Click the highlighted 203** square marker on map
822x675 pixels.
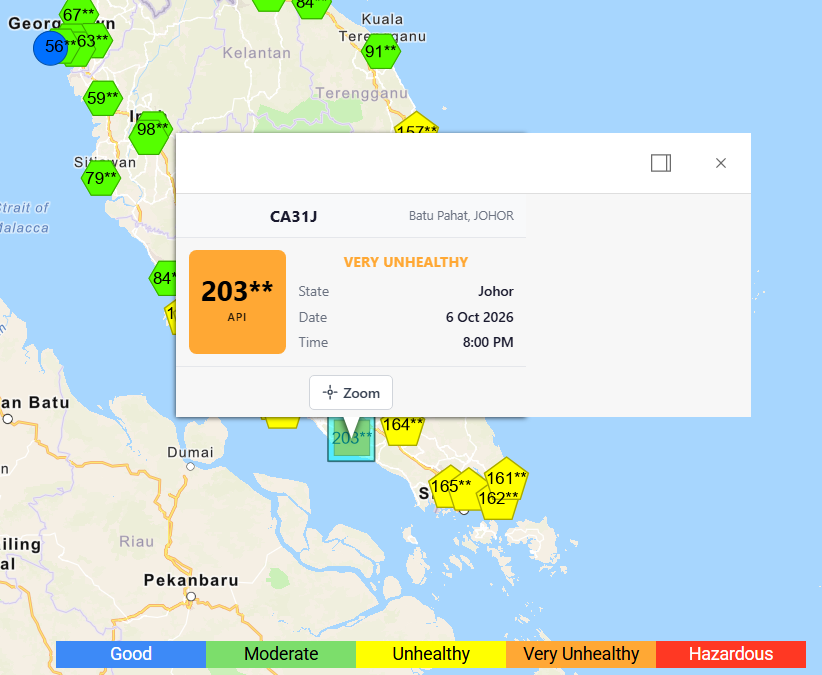click(351, 440)
